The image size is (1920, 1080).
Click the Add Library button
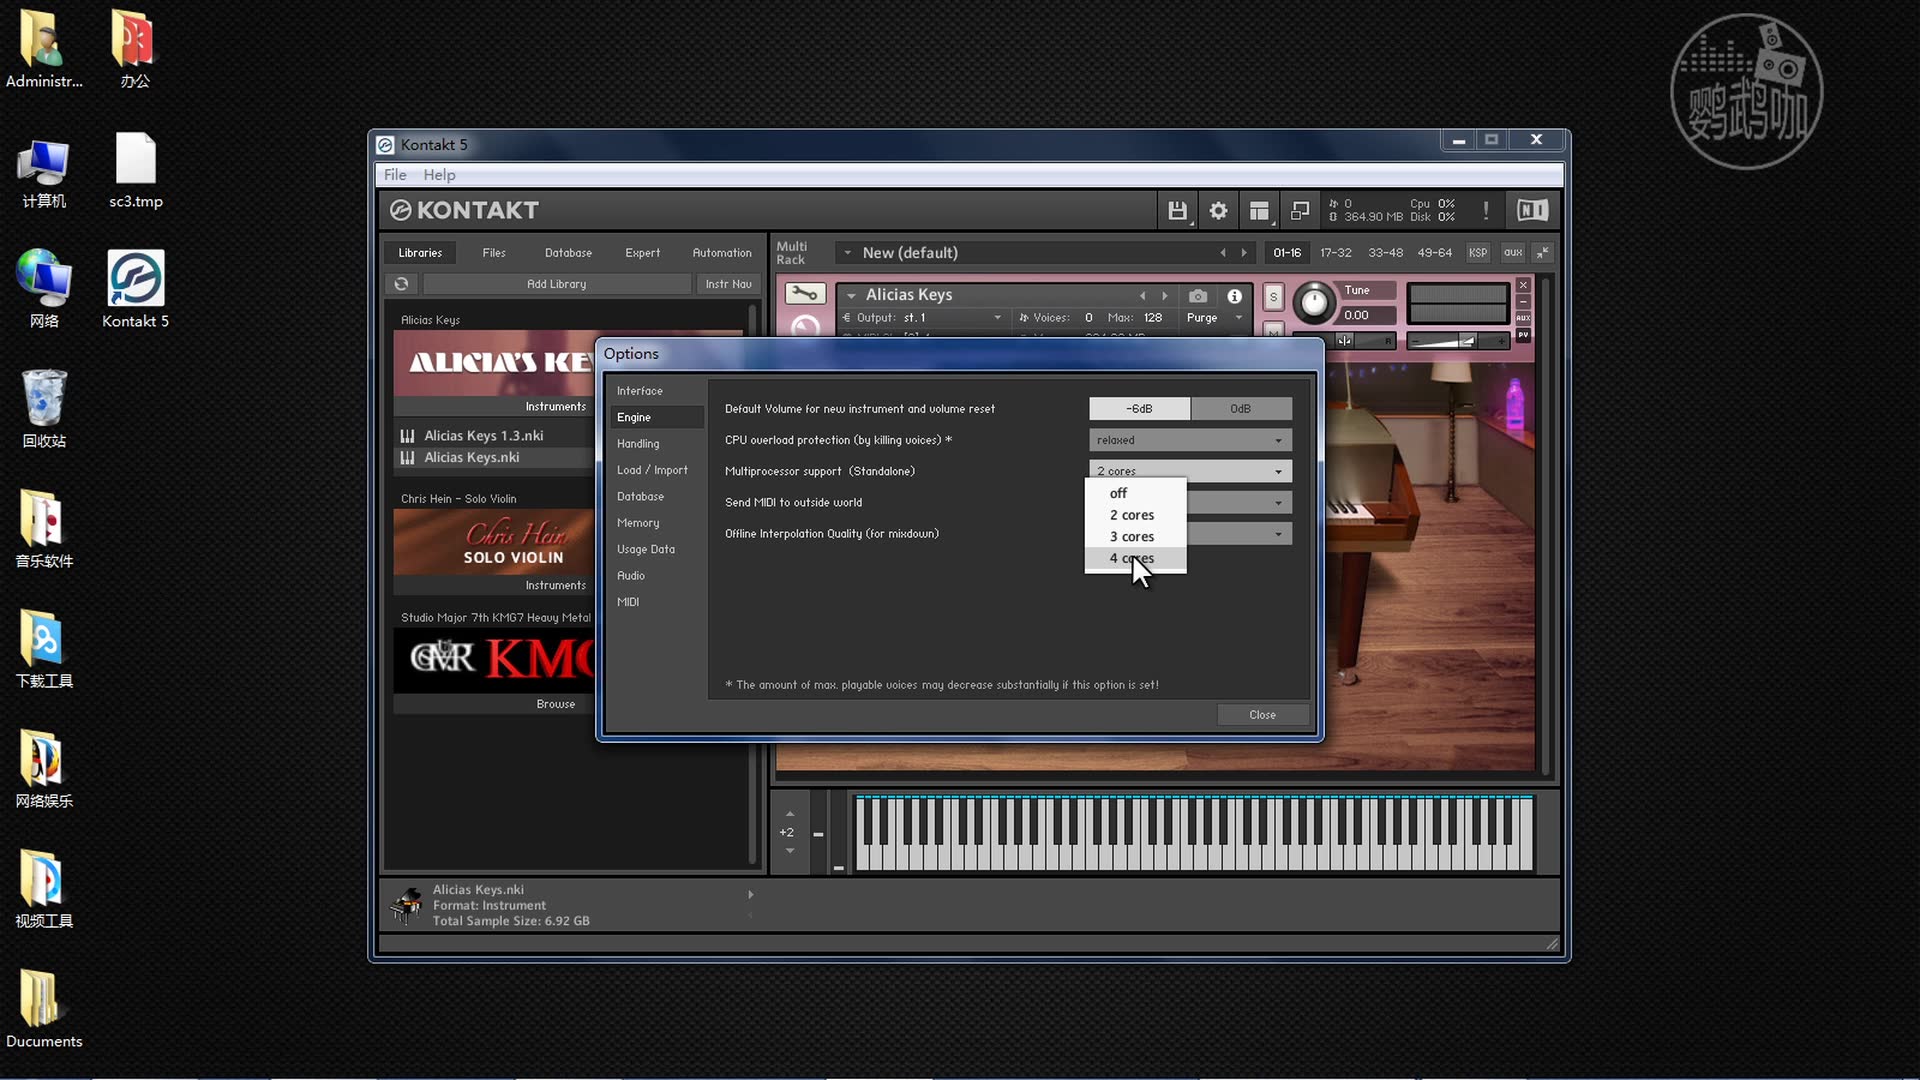pos(556,284)
